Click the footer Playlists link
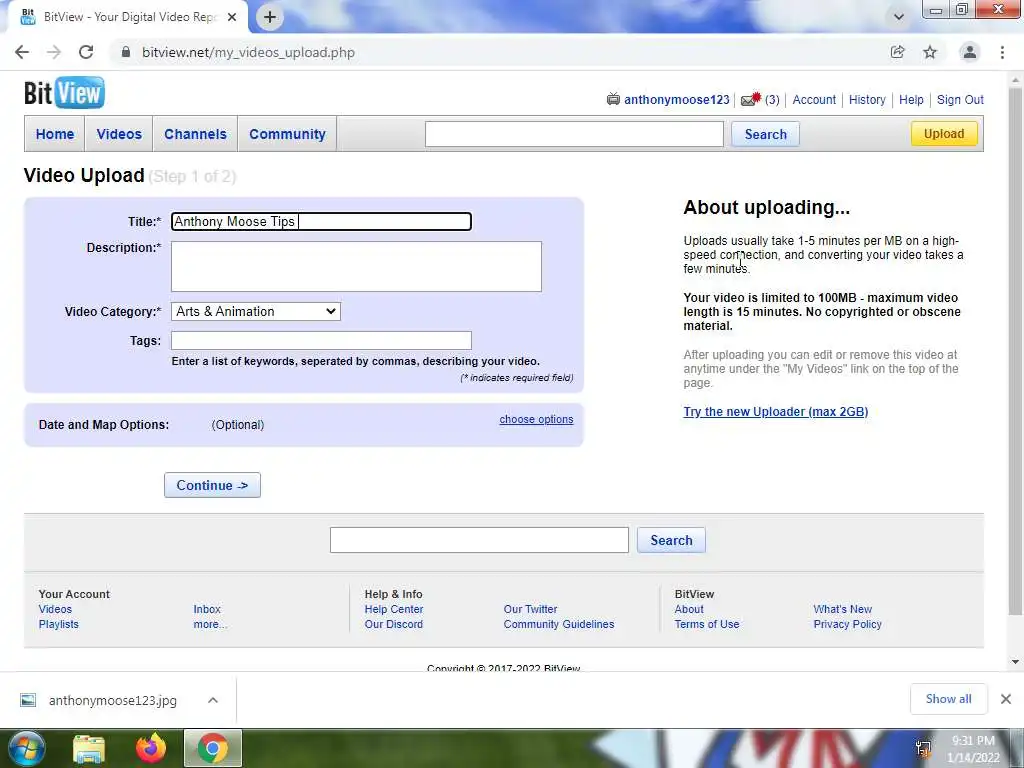1024x768 pixels. tap(58, 624)
